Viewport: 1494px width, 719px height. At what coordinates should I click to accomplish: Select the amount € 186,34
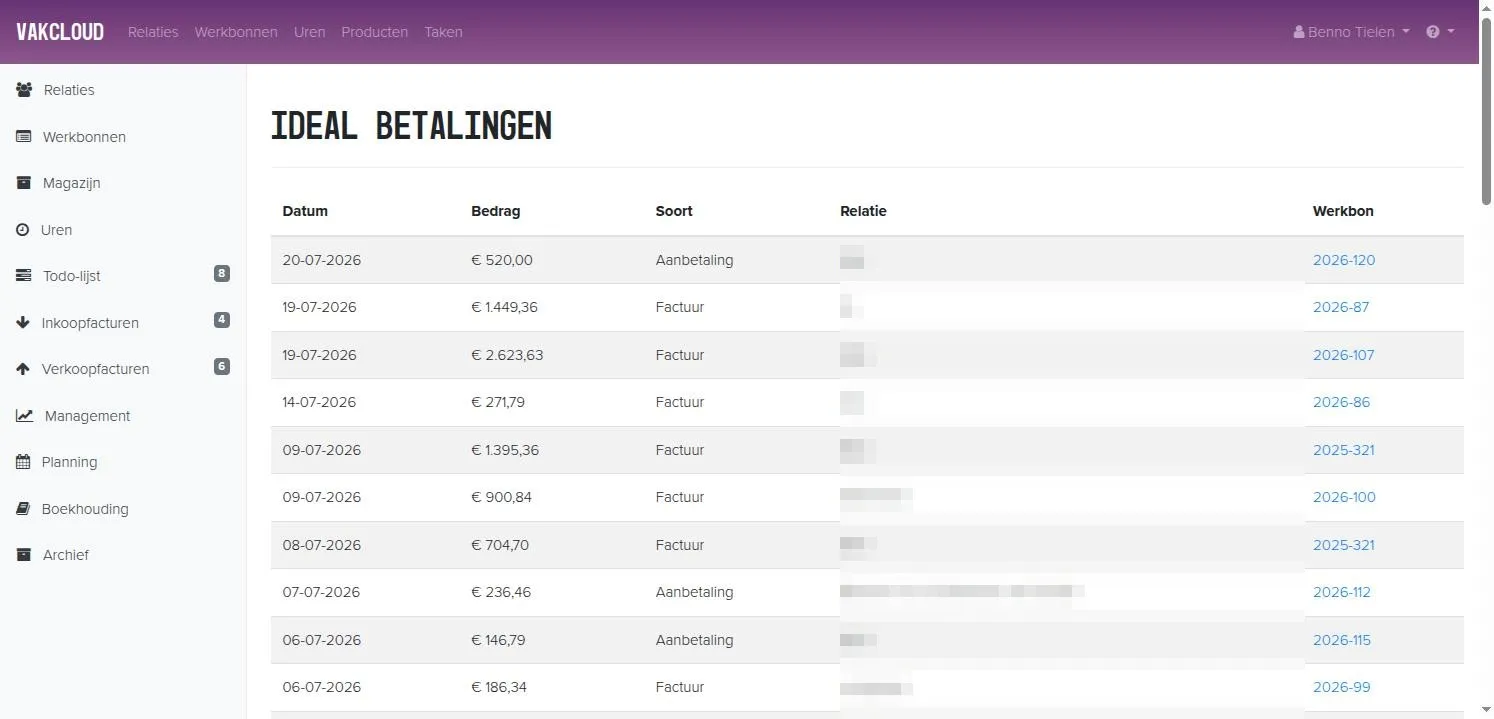(499, 687)
